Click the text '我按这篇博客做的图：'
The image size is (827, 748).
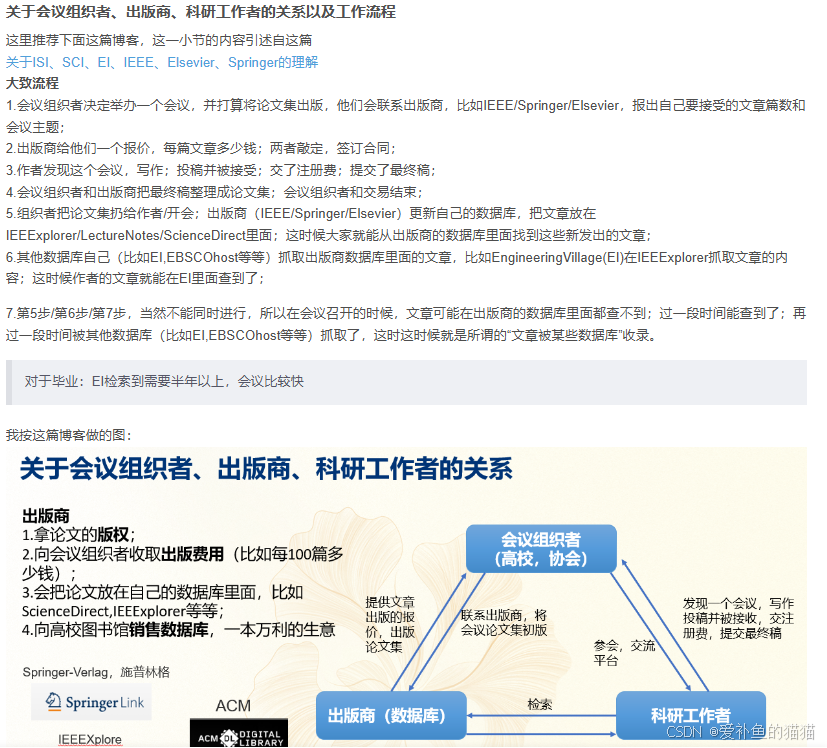click(69, 435)
